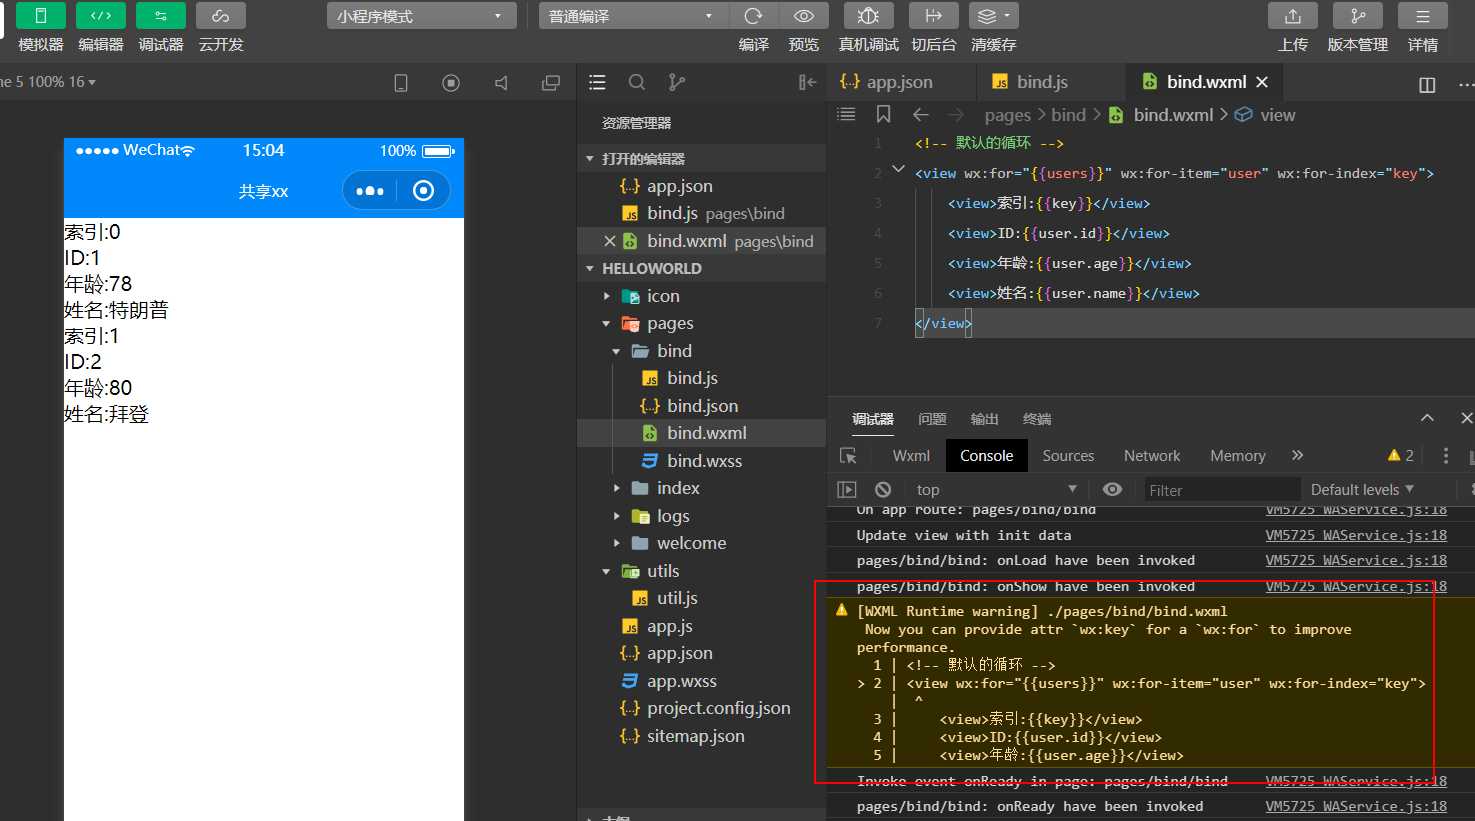The image size is (1475, 821).
Task: Toggle the Editor panel button
Action: point(101,16)
